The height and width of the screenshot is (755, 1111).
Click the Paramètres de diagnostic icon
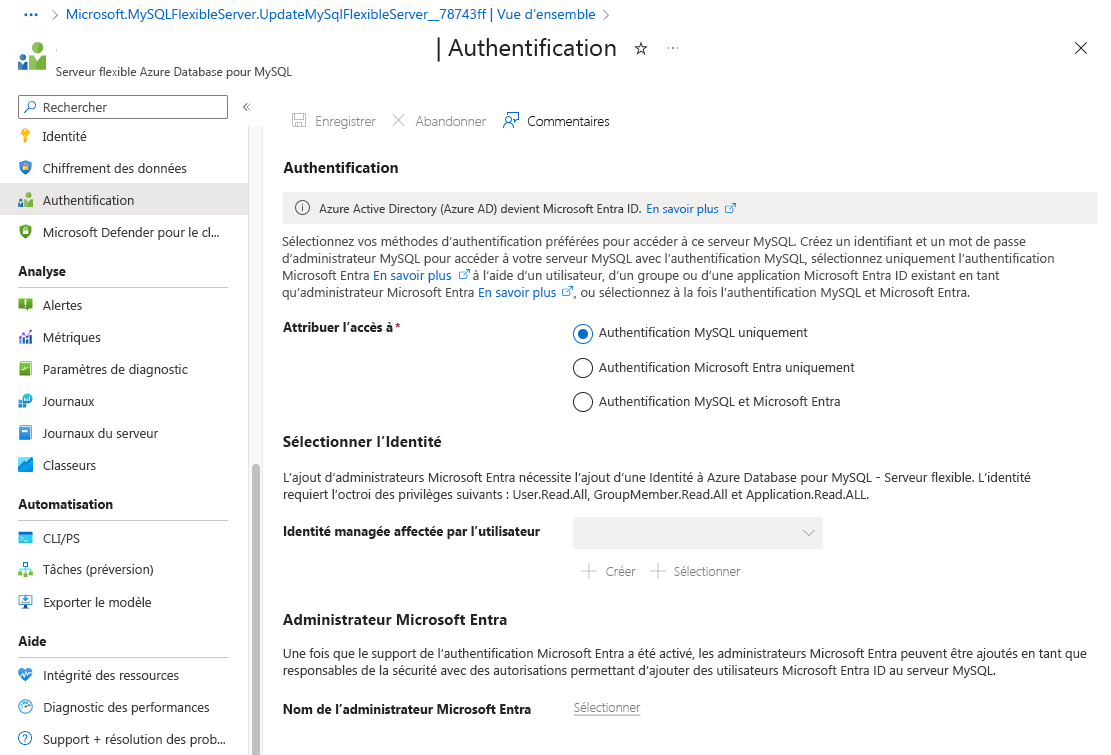pyautogui.click(x=26, y=368)
